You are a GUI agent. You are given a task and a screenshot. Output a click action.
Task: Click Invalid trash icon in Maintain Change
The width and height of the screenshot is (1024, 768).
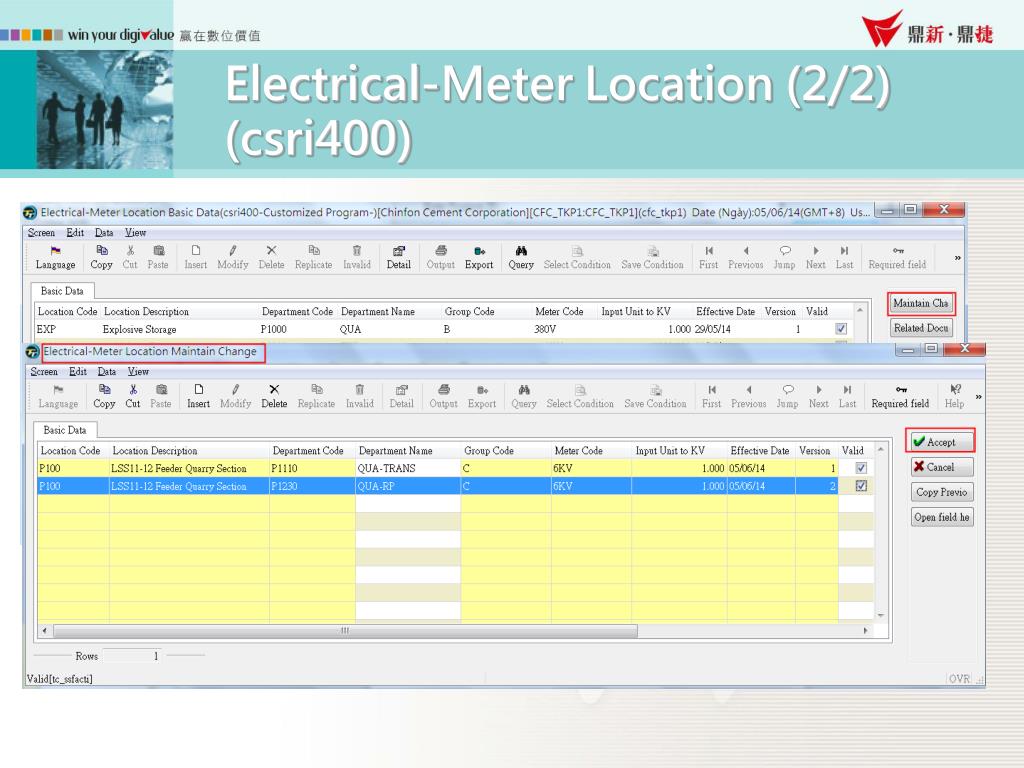pos(360,389)
